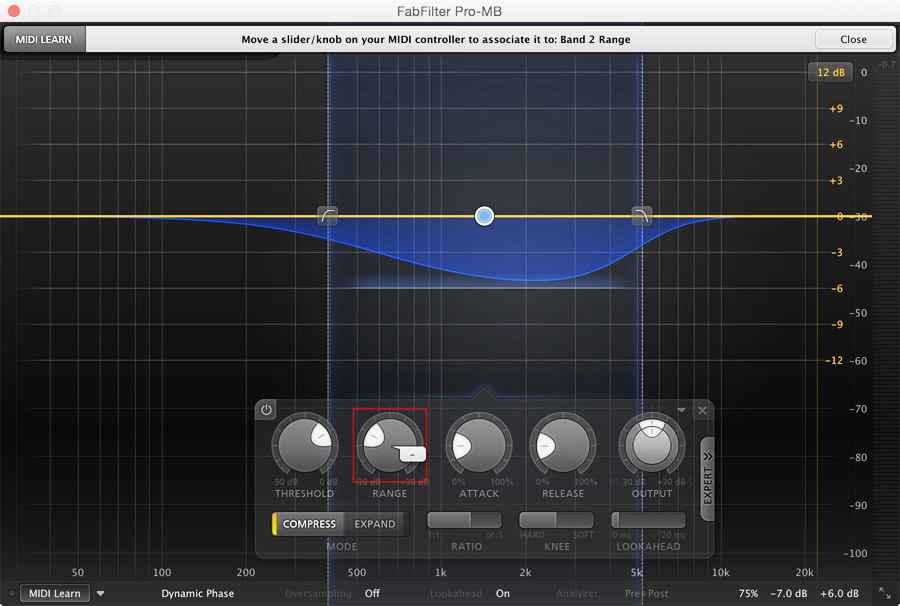Screen dimensions: 900x606
Task: Change the Oversampling Off setting
Action: pos(372,593)
